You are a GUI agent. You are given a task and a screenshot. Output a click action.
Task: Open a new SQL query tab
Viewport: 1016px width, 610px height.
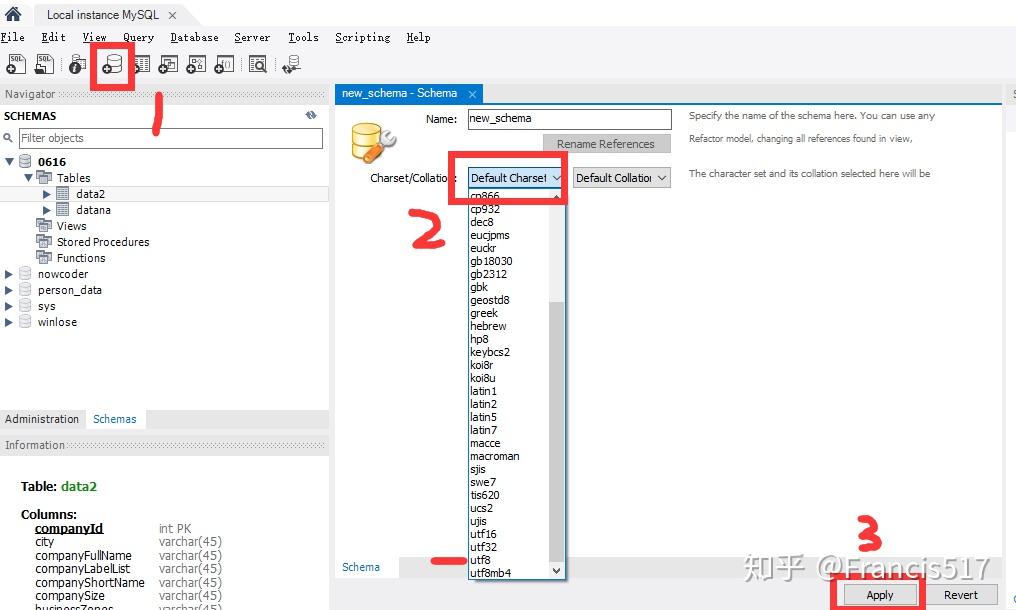click(x=15, y=63)
